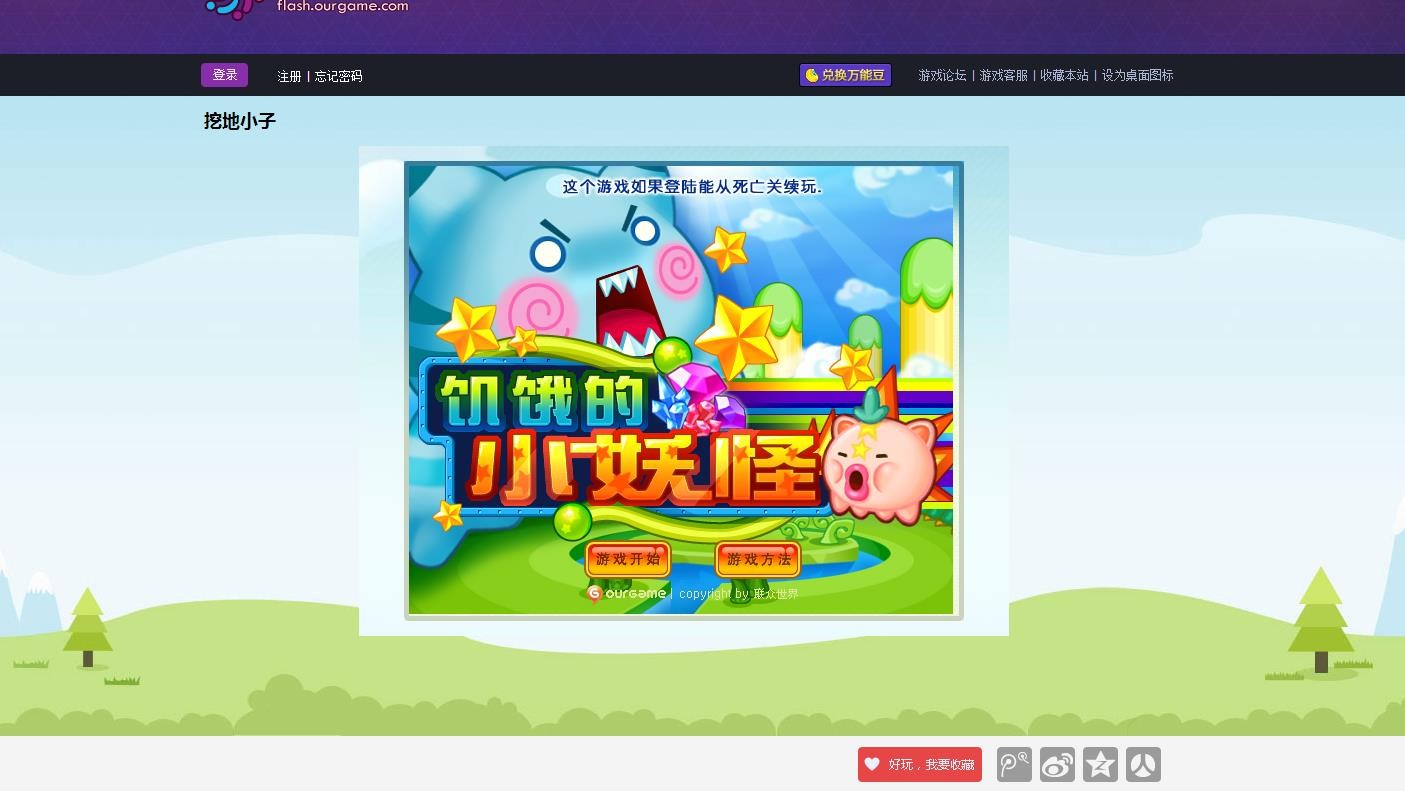The width and height of the screenshot is (1405, 791).
Task: Click the 这个游戏如果登陆能从死亡关续玩 notice text
Action: coord(692,186)
